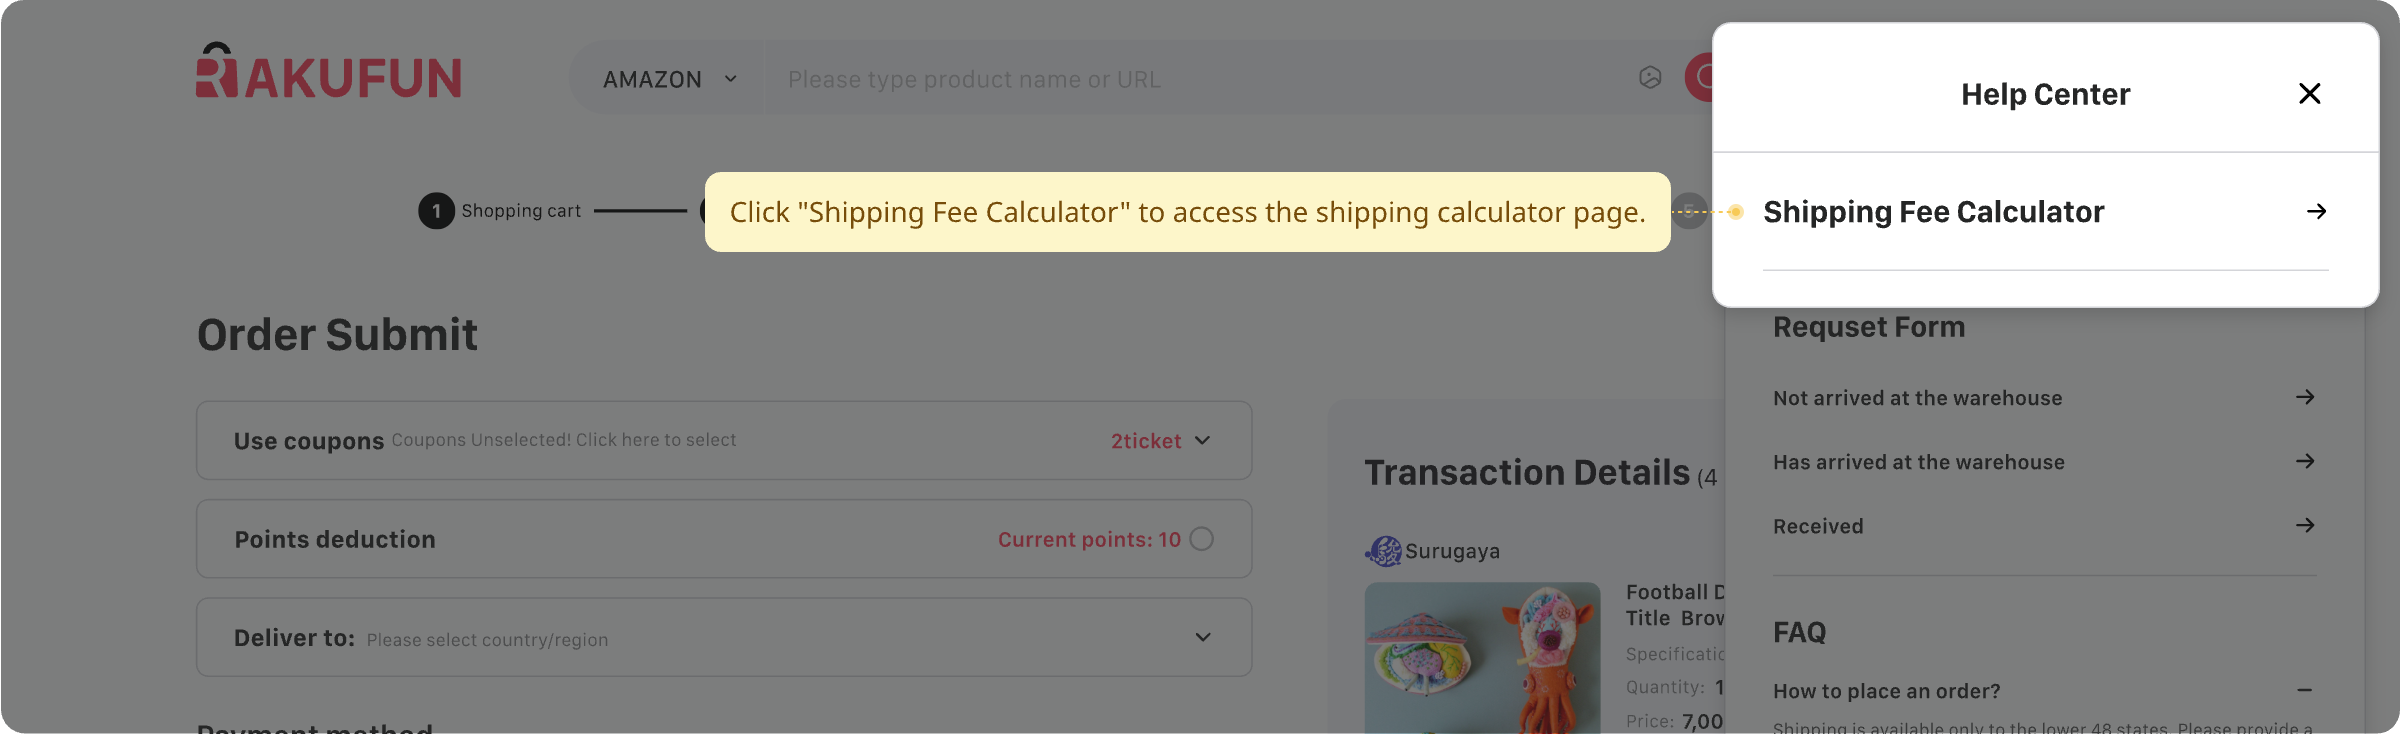Expand the Use coupons selector

pos(1203,441)
